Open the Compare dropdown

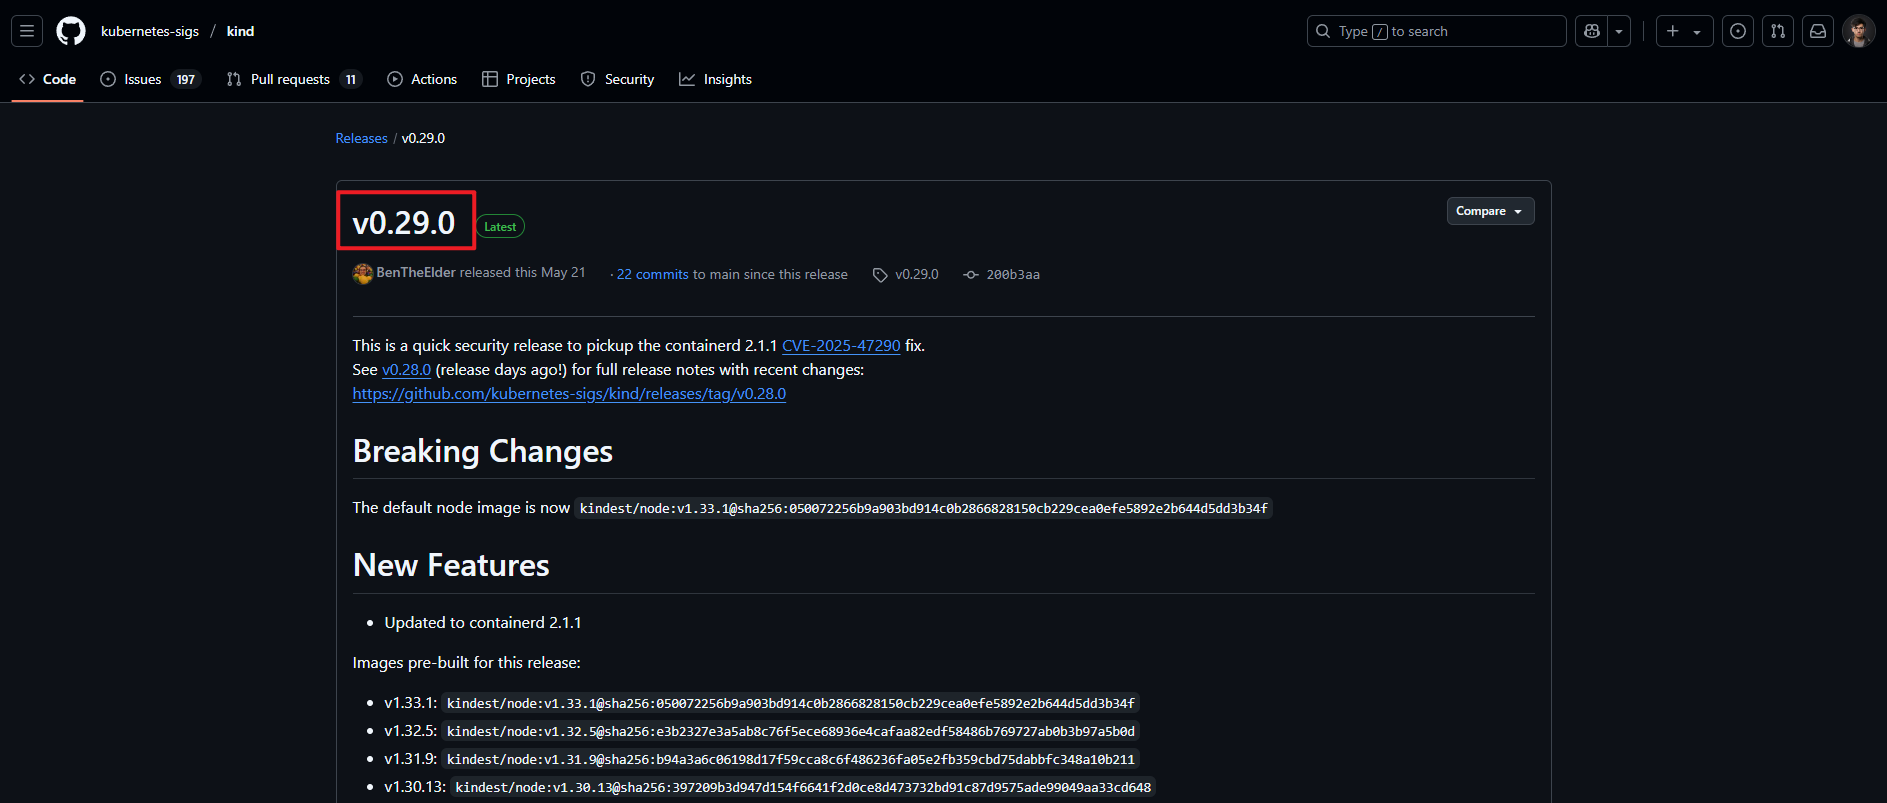click(1490, 211)
